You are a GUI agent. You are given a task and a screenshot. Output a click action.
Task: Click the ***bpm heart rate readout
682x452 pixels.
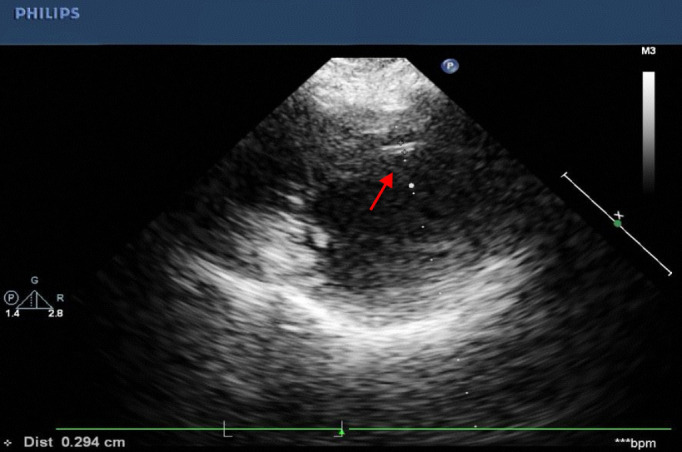[x=635, y=444]
